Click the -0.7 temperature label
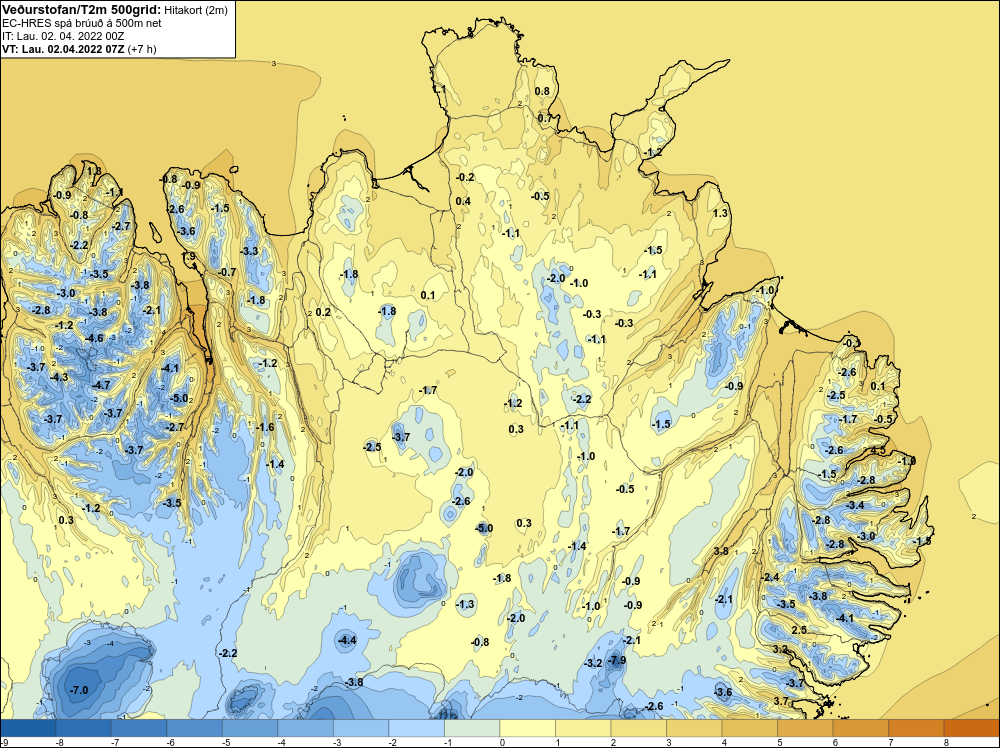 pos(226,272)
